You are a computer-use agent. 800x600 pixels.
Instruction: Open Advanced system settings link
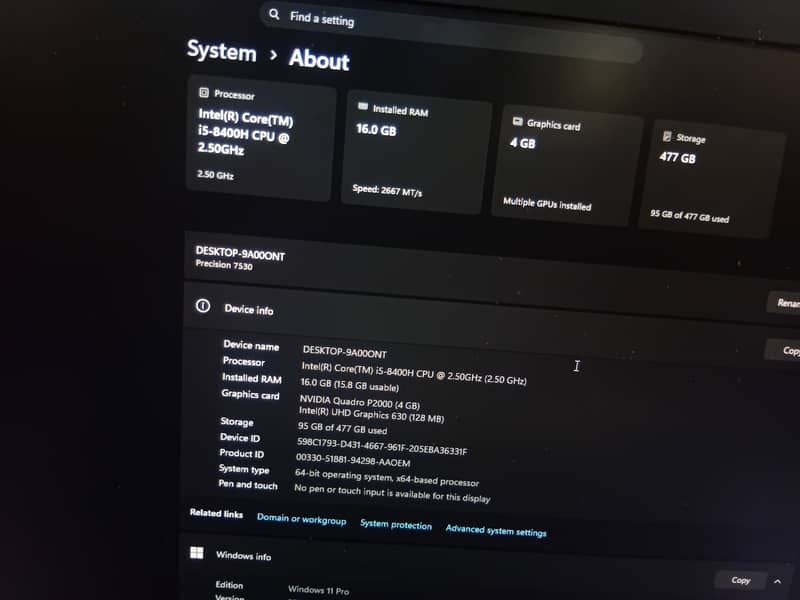(496, 531)
